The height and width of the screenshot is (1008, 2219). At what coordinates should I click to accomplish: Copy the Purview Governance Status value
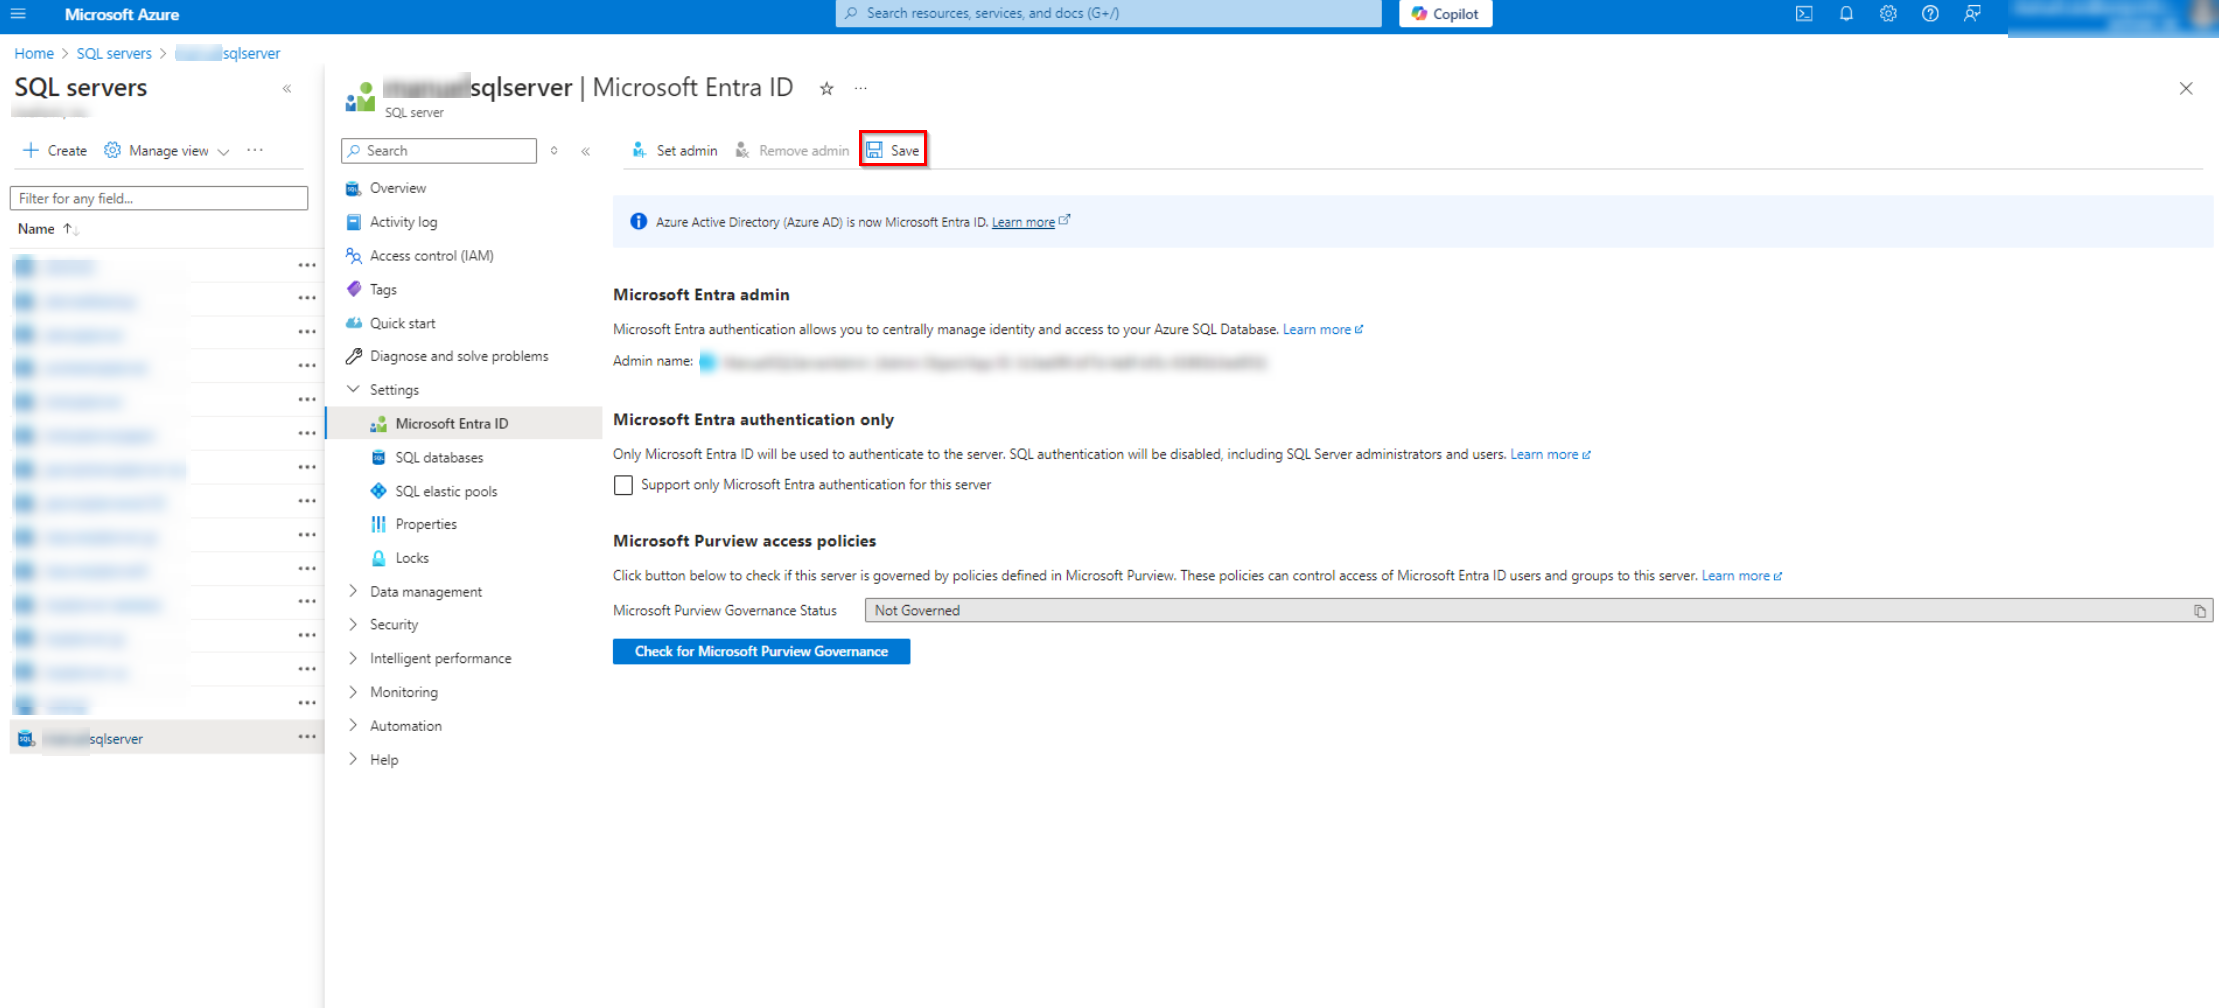(2199, 611)
